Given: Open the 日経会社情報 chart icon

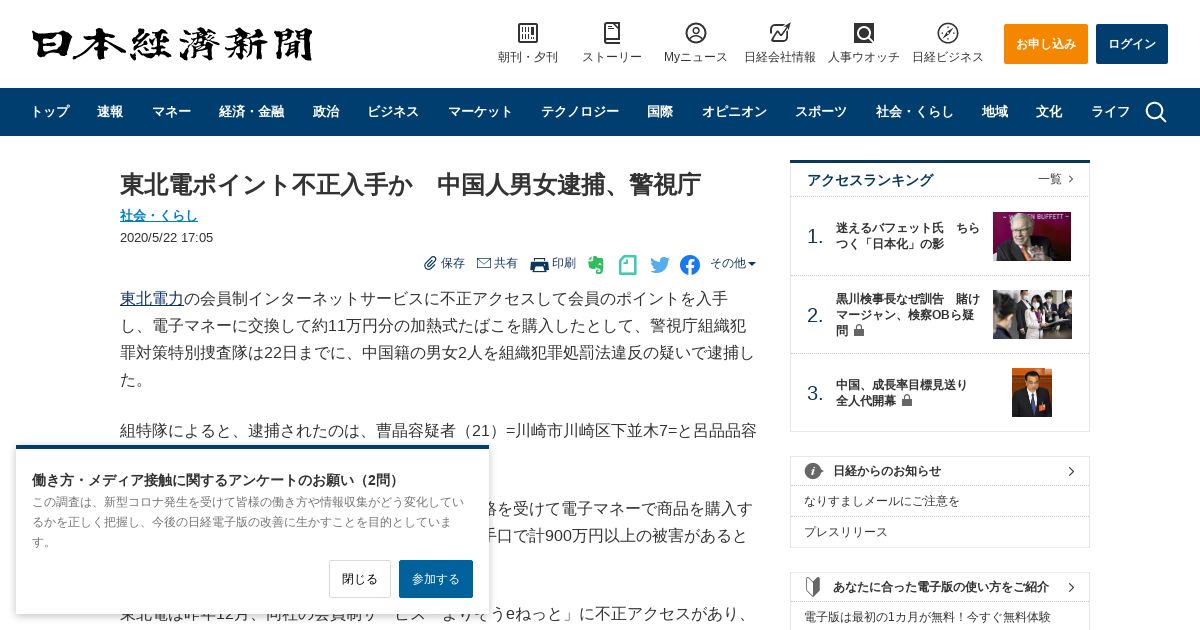Looking at the screenshot, I should click(x=780, y=33).
